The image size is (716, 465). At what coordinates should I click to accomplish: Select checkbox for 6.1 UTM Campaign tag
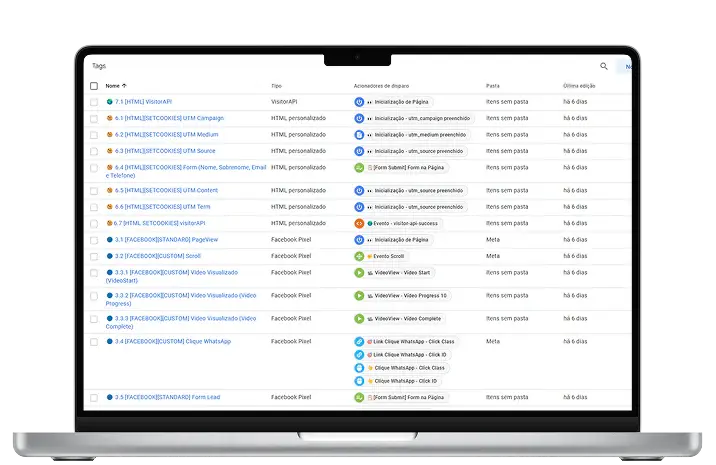(x=94, y=119)
